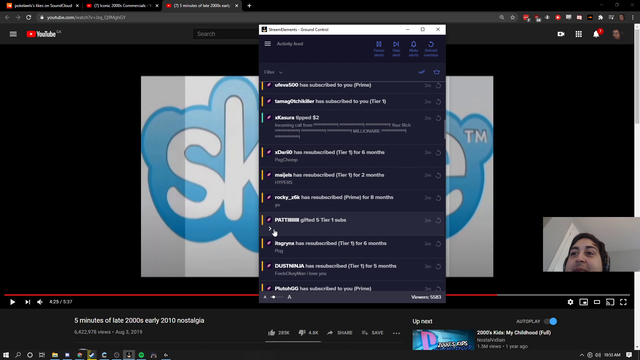
Task: Replay the ufeva500 subscription alert
Action: pyautogui.click(x=438, y=85)
